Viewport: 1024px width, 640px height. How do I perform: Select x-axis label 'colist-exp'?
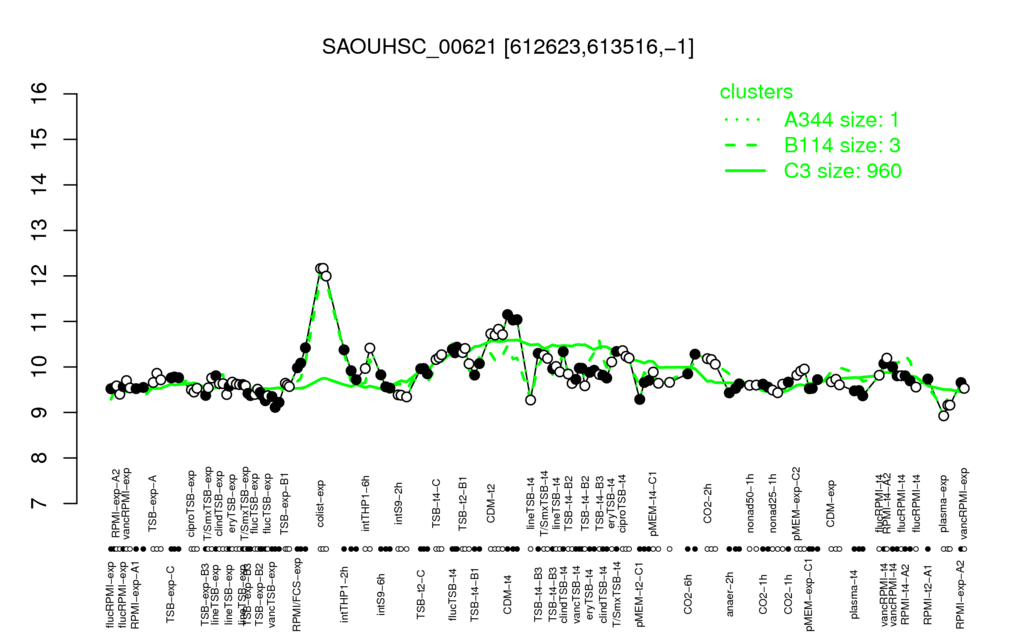point(321,504)
